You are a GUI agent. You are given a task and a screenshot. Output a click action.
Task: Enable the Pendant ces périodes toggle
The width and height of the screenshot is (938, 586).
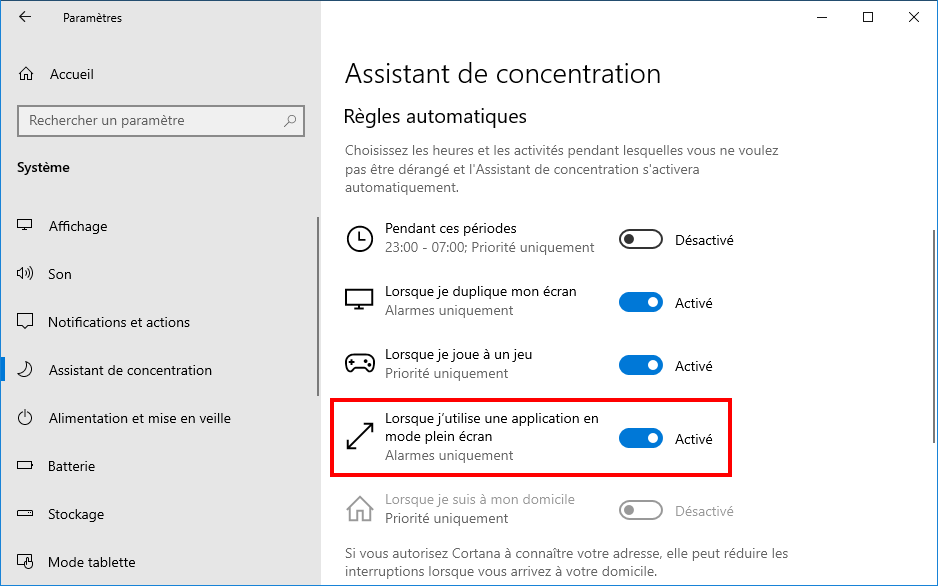click(641, 240)
